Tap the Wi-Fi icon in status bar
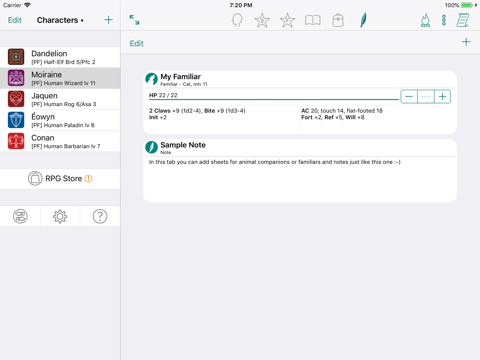The image size is (480, 360). [x=27, y=5]
